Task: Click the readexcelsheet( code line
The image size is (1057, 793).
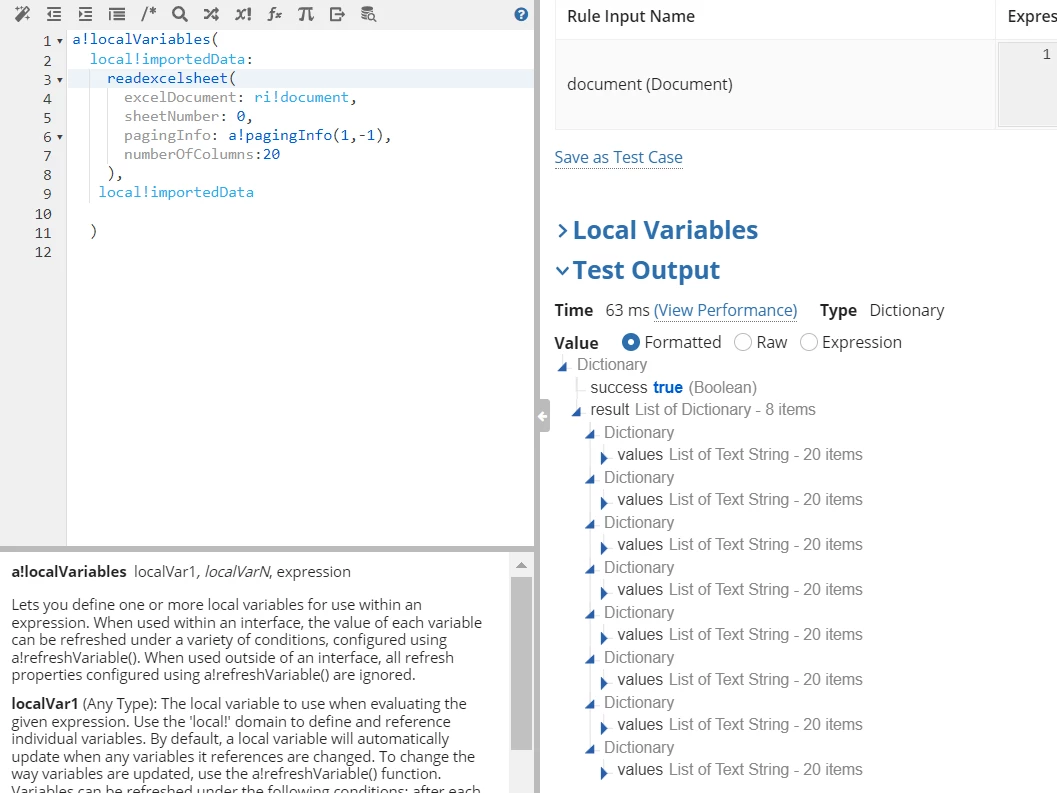Action: pyautogui.click(x=171, y=78)
